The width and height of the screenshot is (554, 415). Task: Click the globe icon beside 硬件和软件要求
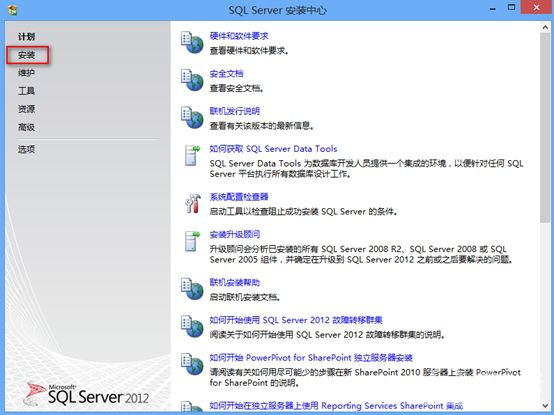pos(192,42)
